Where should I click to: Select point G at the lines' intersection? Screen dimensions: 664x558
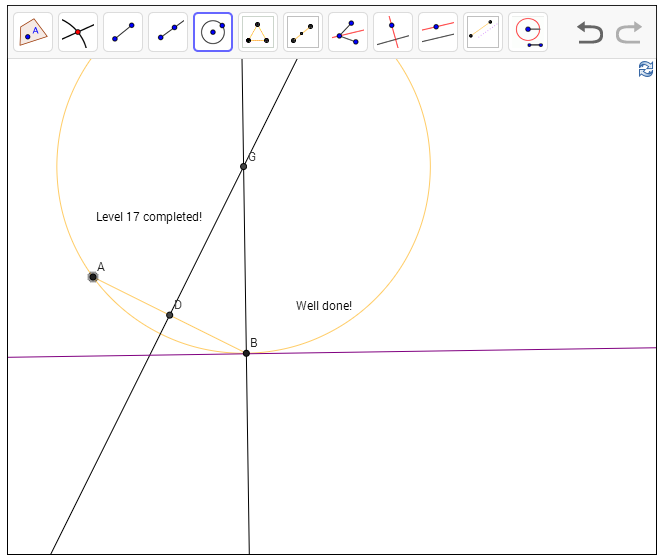click(243, 166)
